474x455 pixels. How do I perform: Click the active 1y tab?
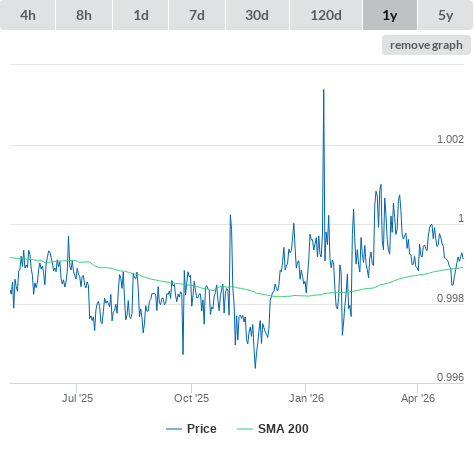click(390, 15)
